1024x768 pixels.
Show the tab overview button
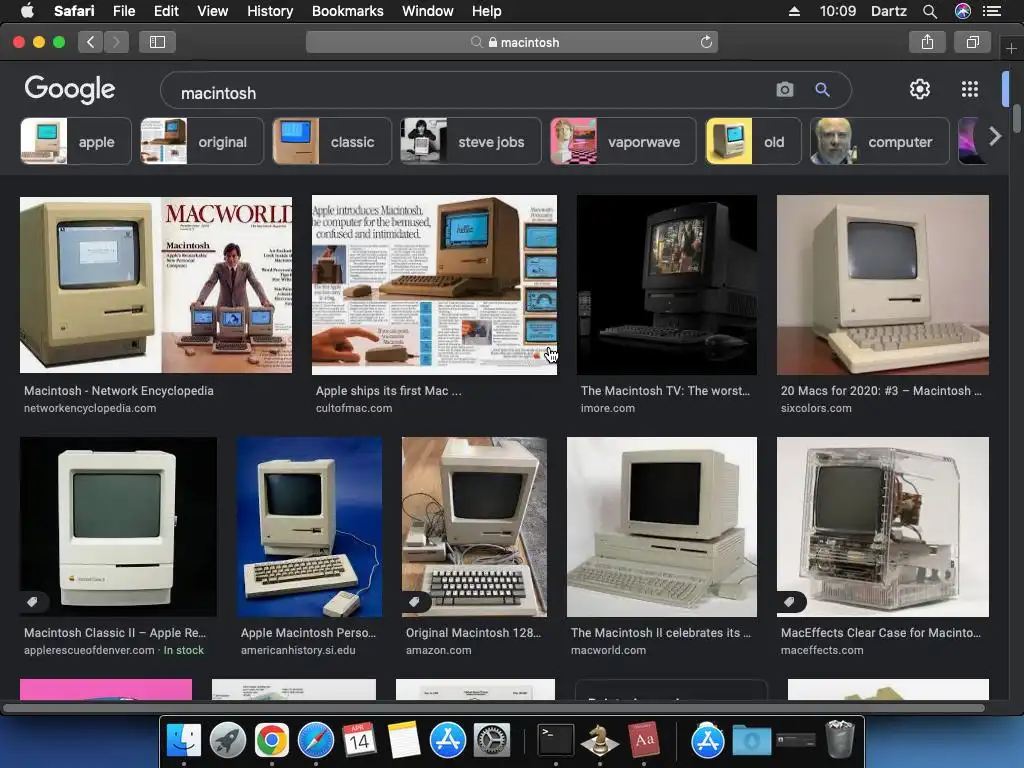coord(972,42)
